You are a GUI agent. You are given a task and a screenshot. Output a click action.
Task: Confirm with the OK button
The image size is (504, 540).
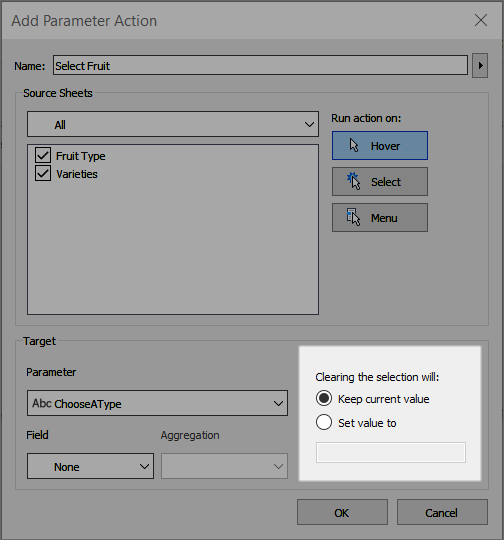[342, 512]
